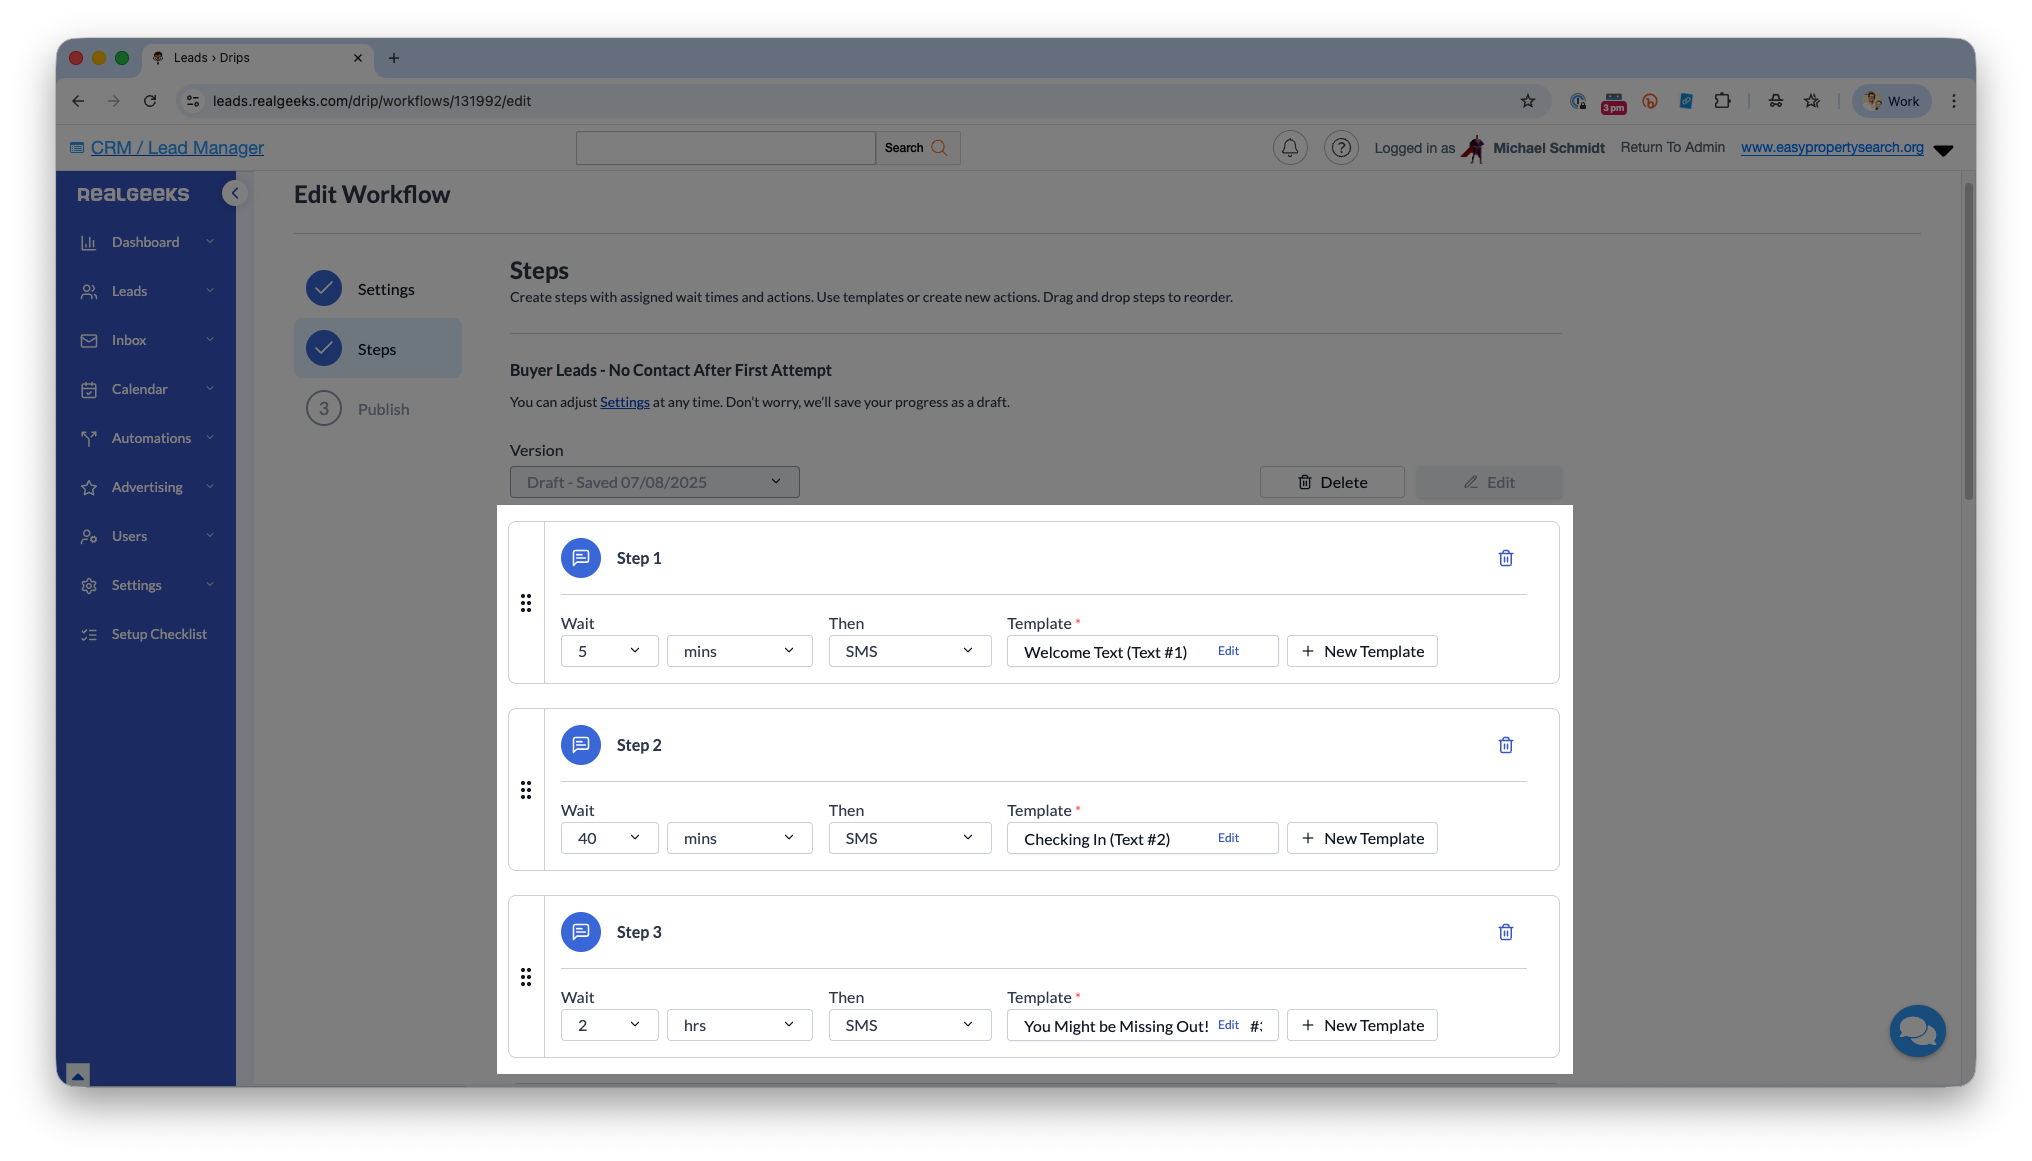Viewport: 2032px width, 1161px height.
Task: Click the help question mark icon
Action: click(x=1341, y=148)
